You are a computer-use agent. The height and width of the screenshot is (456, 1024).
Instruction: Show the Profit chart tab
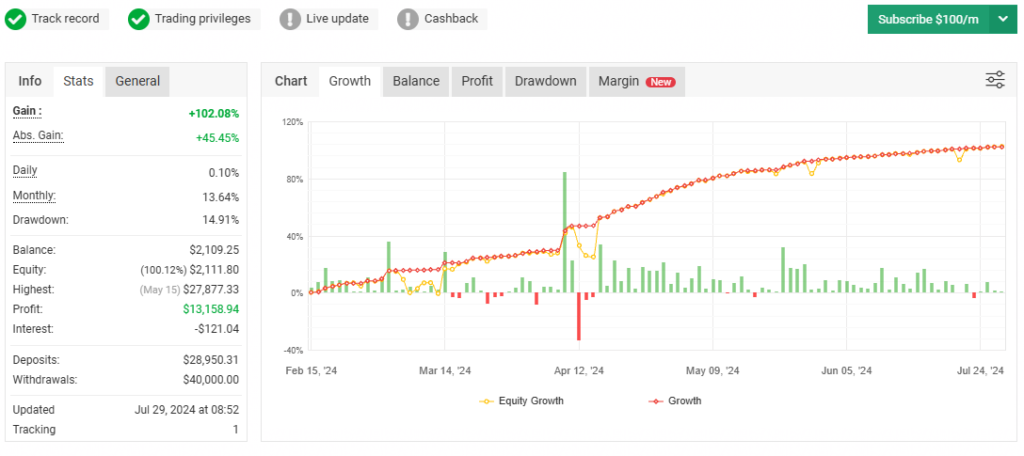pyautogui.click(x=477, y=81)
